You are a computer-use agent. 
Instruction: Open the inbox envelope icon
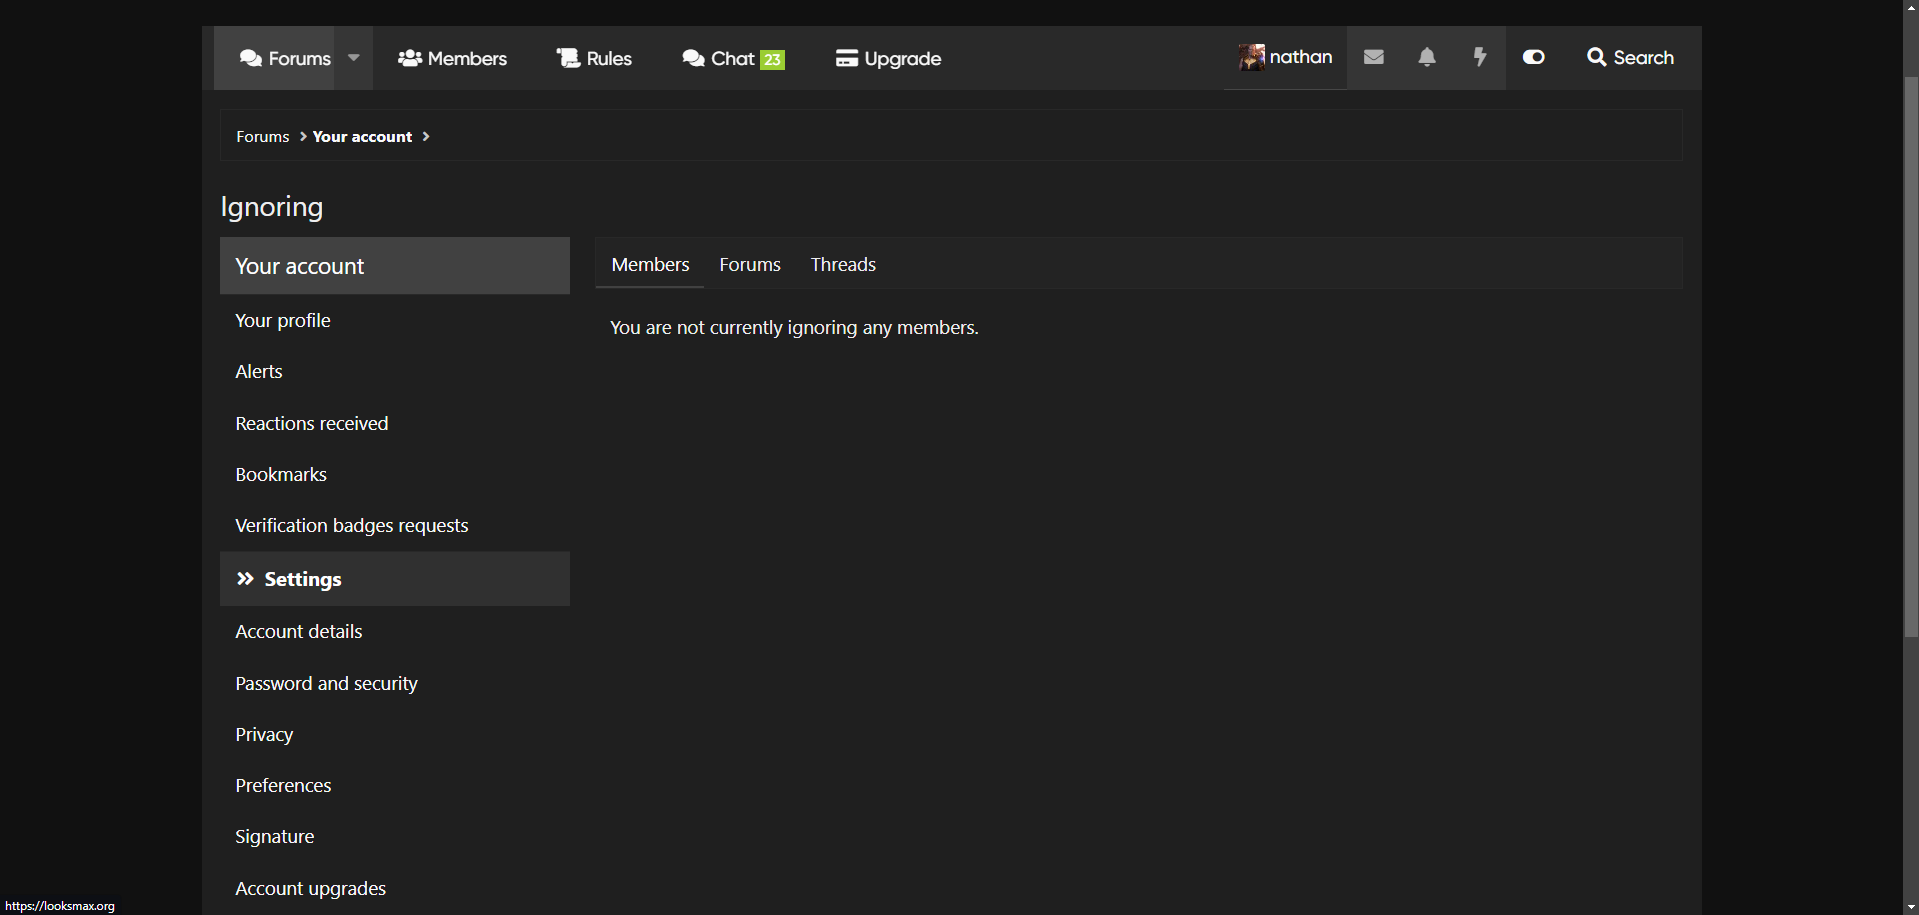coord(1373,57)
